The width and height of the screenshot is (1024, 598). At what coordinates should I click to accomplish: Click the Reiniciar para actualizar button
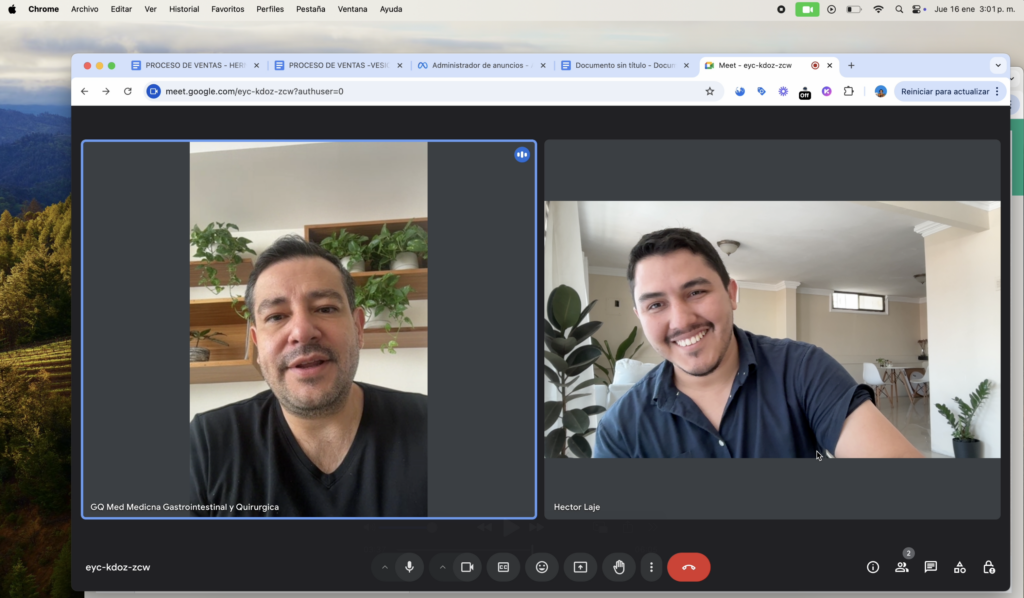pos(945,91)
